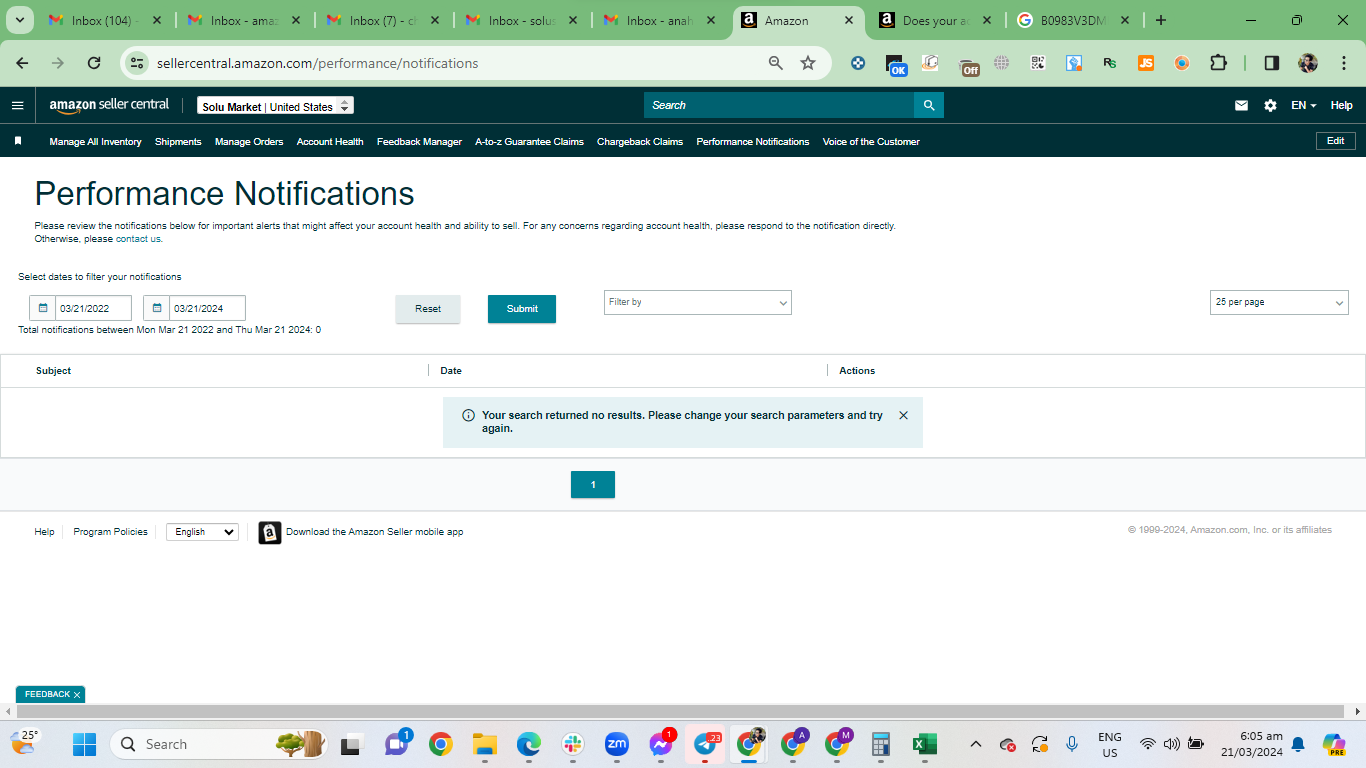Focus the Seller Central Search field
The image size is (1366, 768).
coord(779,105)
